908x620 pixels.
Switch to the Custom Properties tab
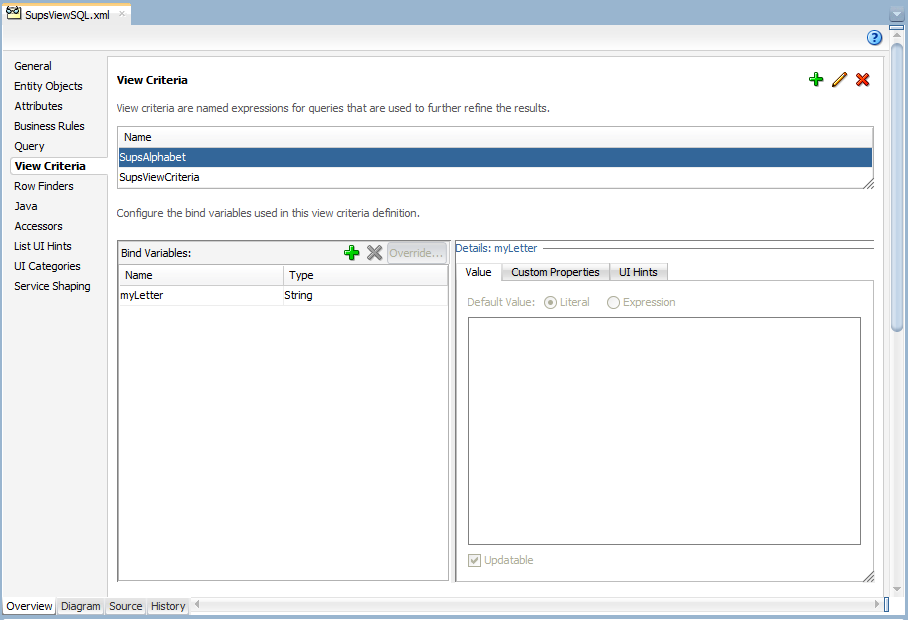point(555,272)
